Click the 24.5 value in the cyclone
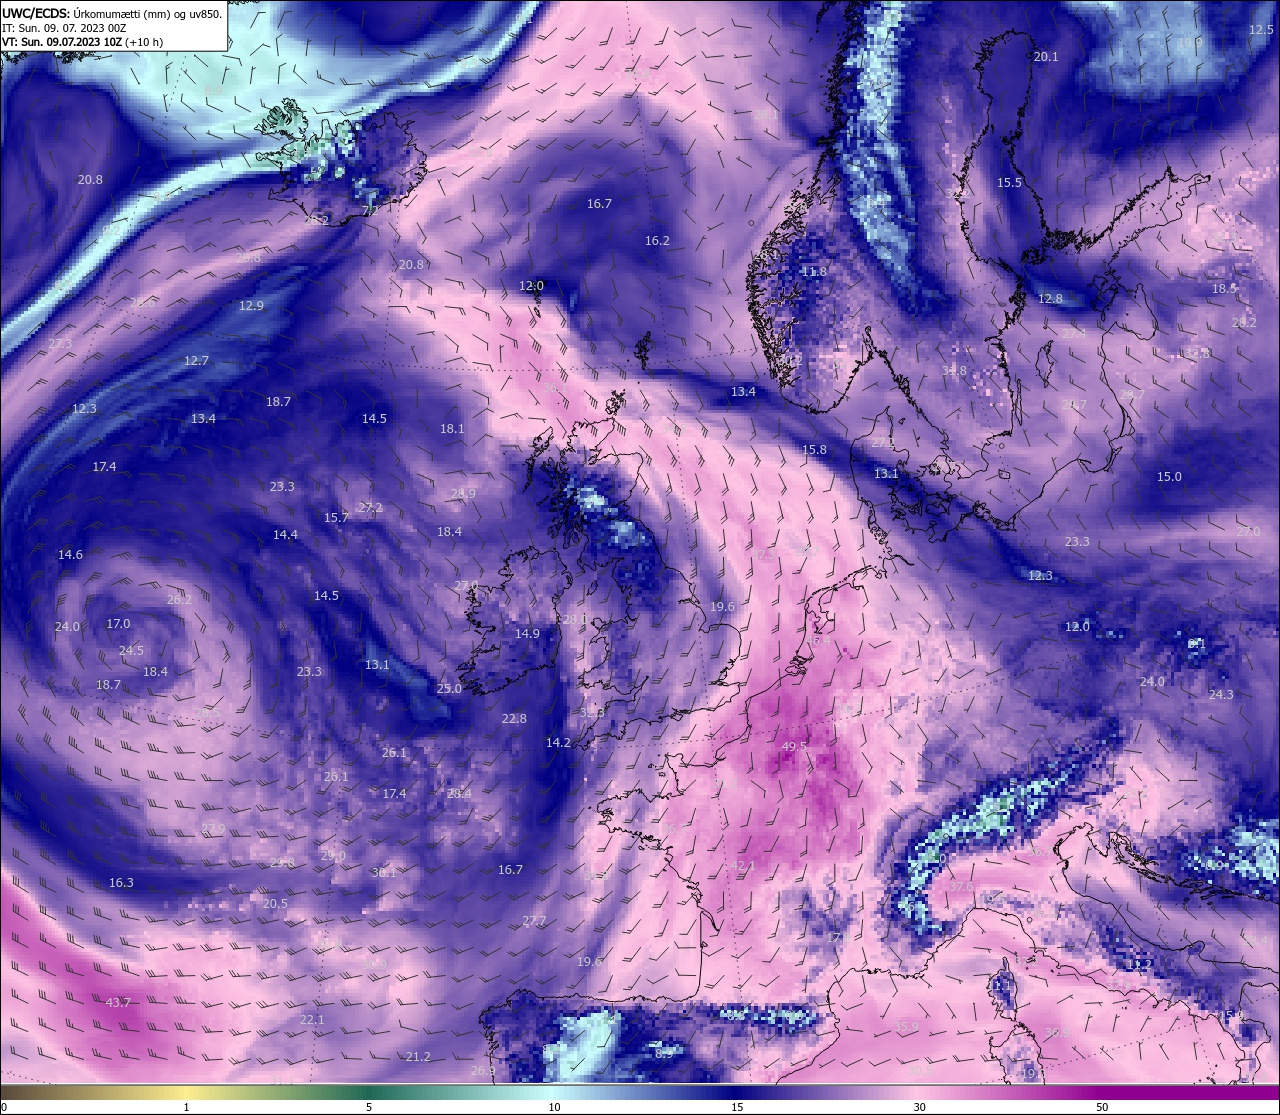 point(131,650)
